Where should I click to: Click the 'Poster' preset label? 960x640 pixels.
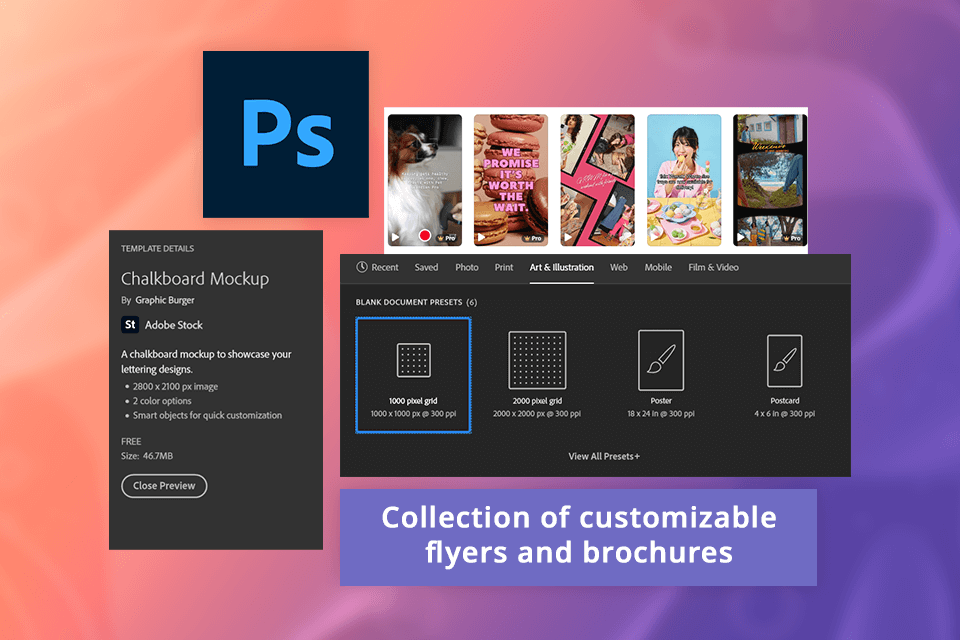(x=661, y=401)
